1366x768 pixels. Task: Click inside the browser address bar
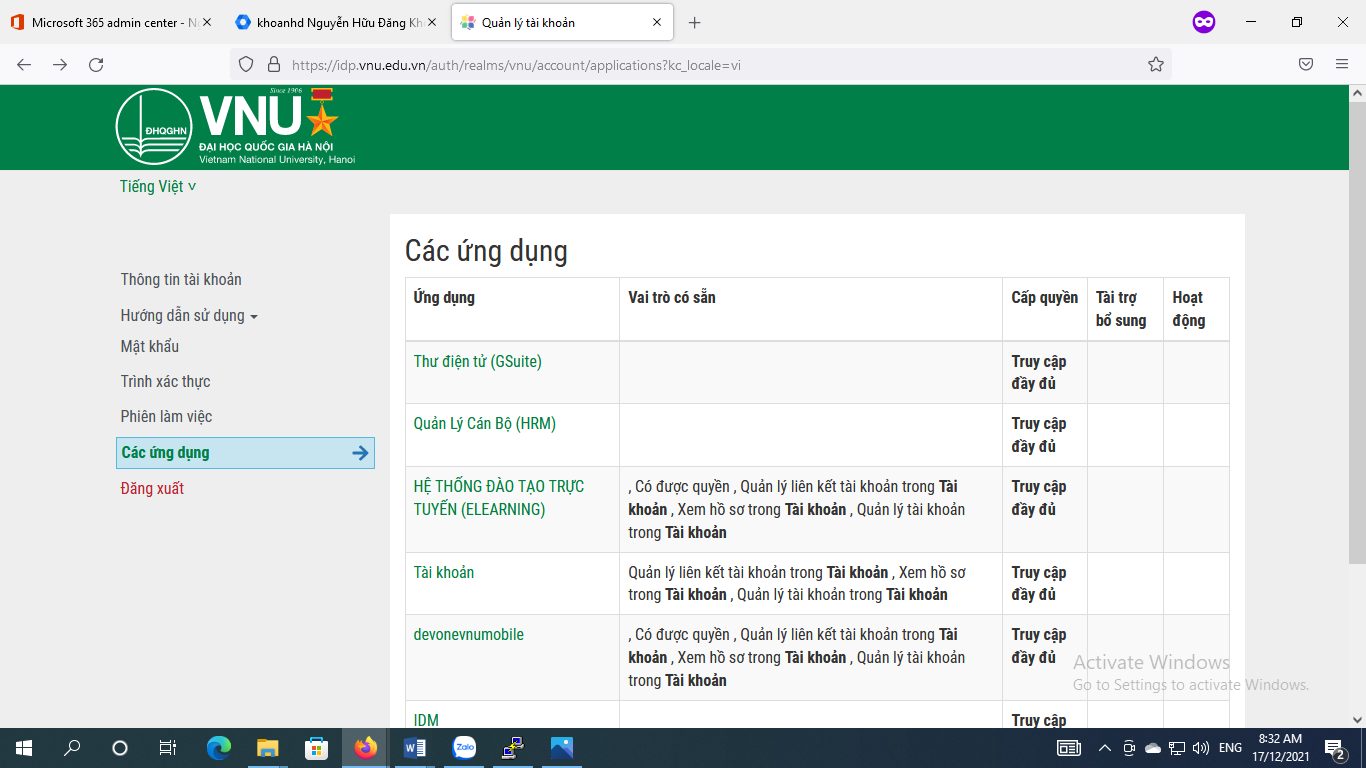(600, 63)
